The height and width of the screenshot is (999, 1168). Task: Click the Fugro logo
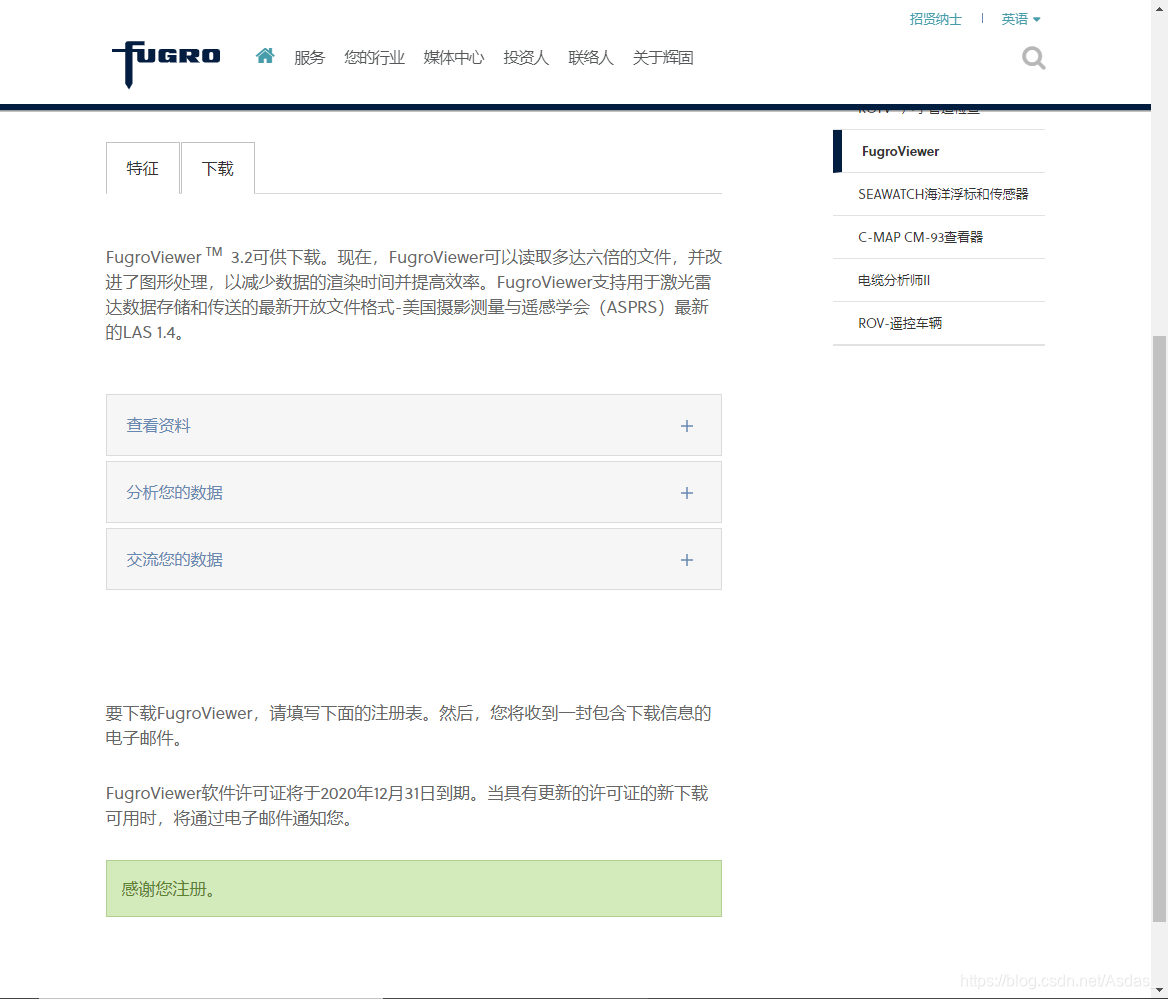(166, 64)
